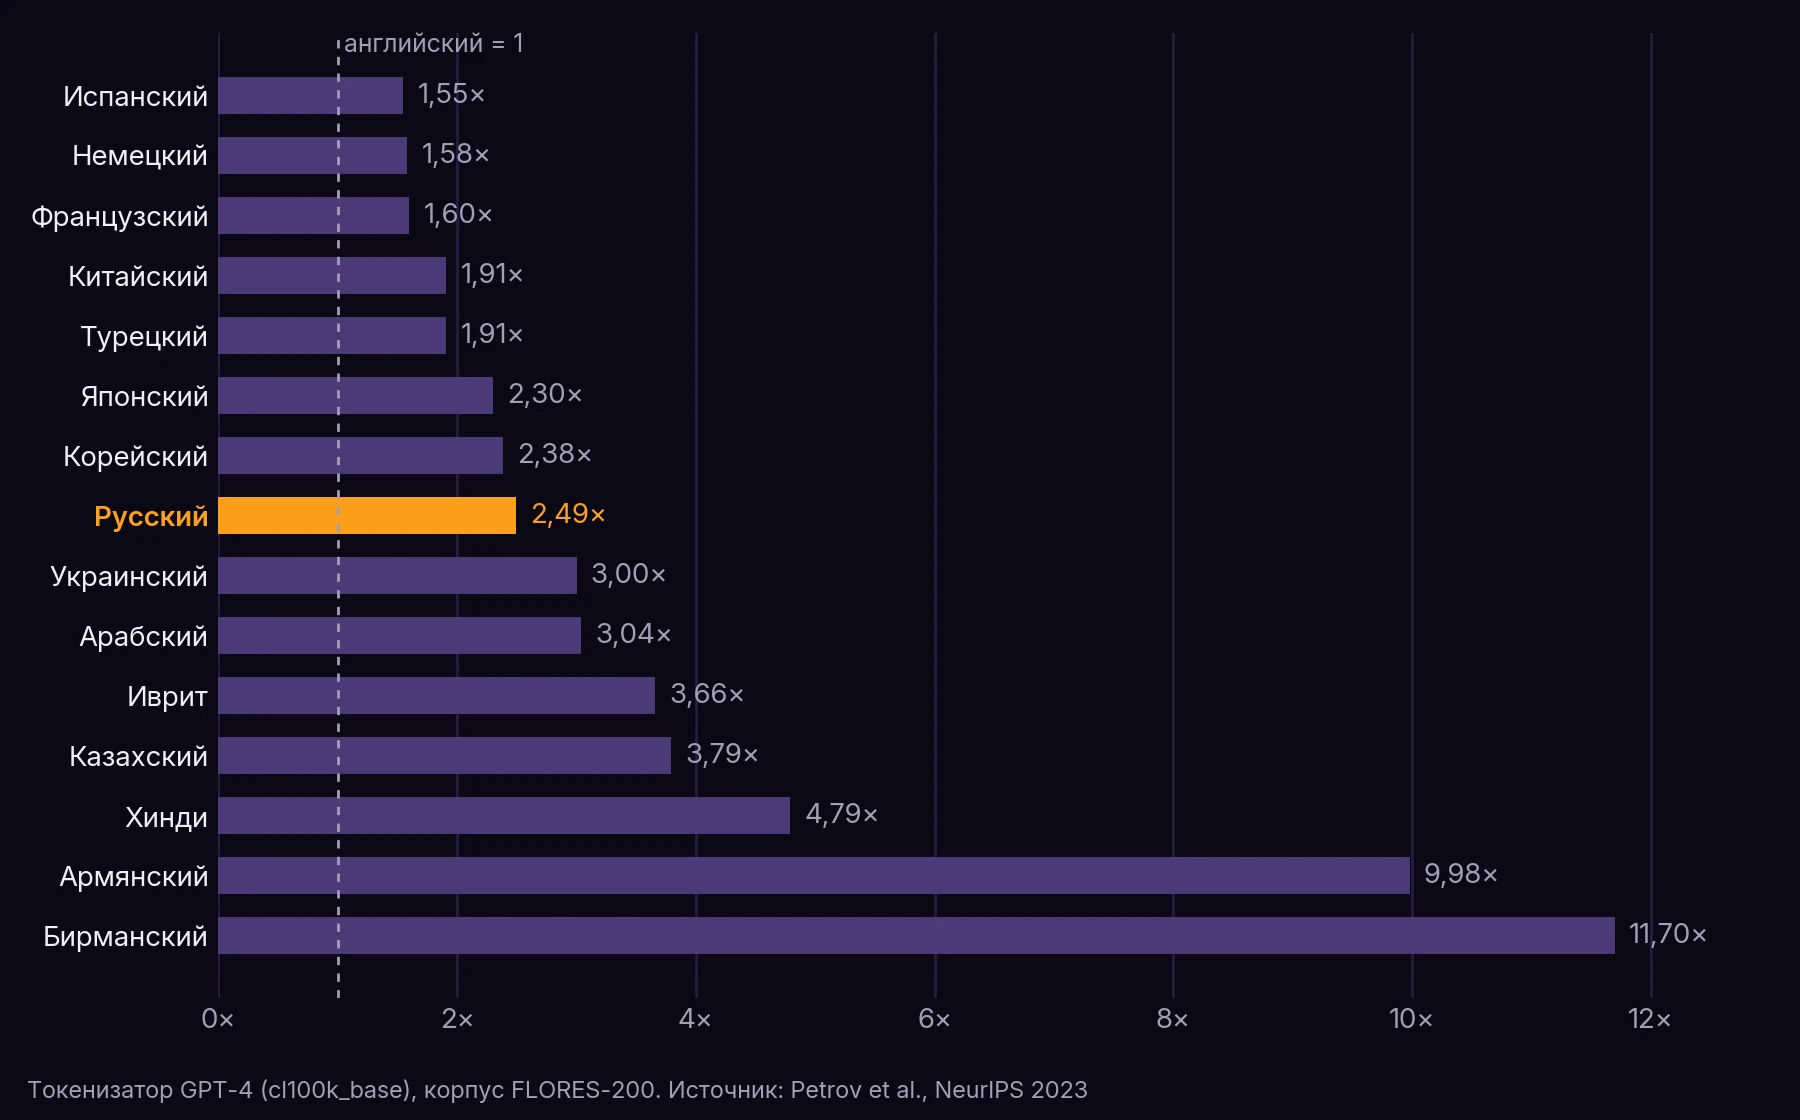Select the 11,70× value label
The height and width of the screenshot is (1120, 1800).
[x=1667, y=934]
